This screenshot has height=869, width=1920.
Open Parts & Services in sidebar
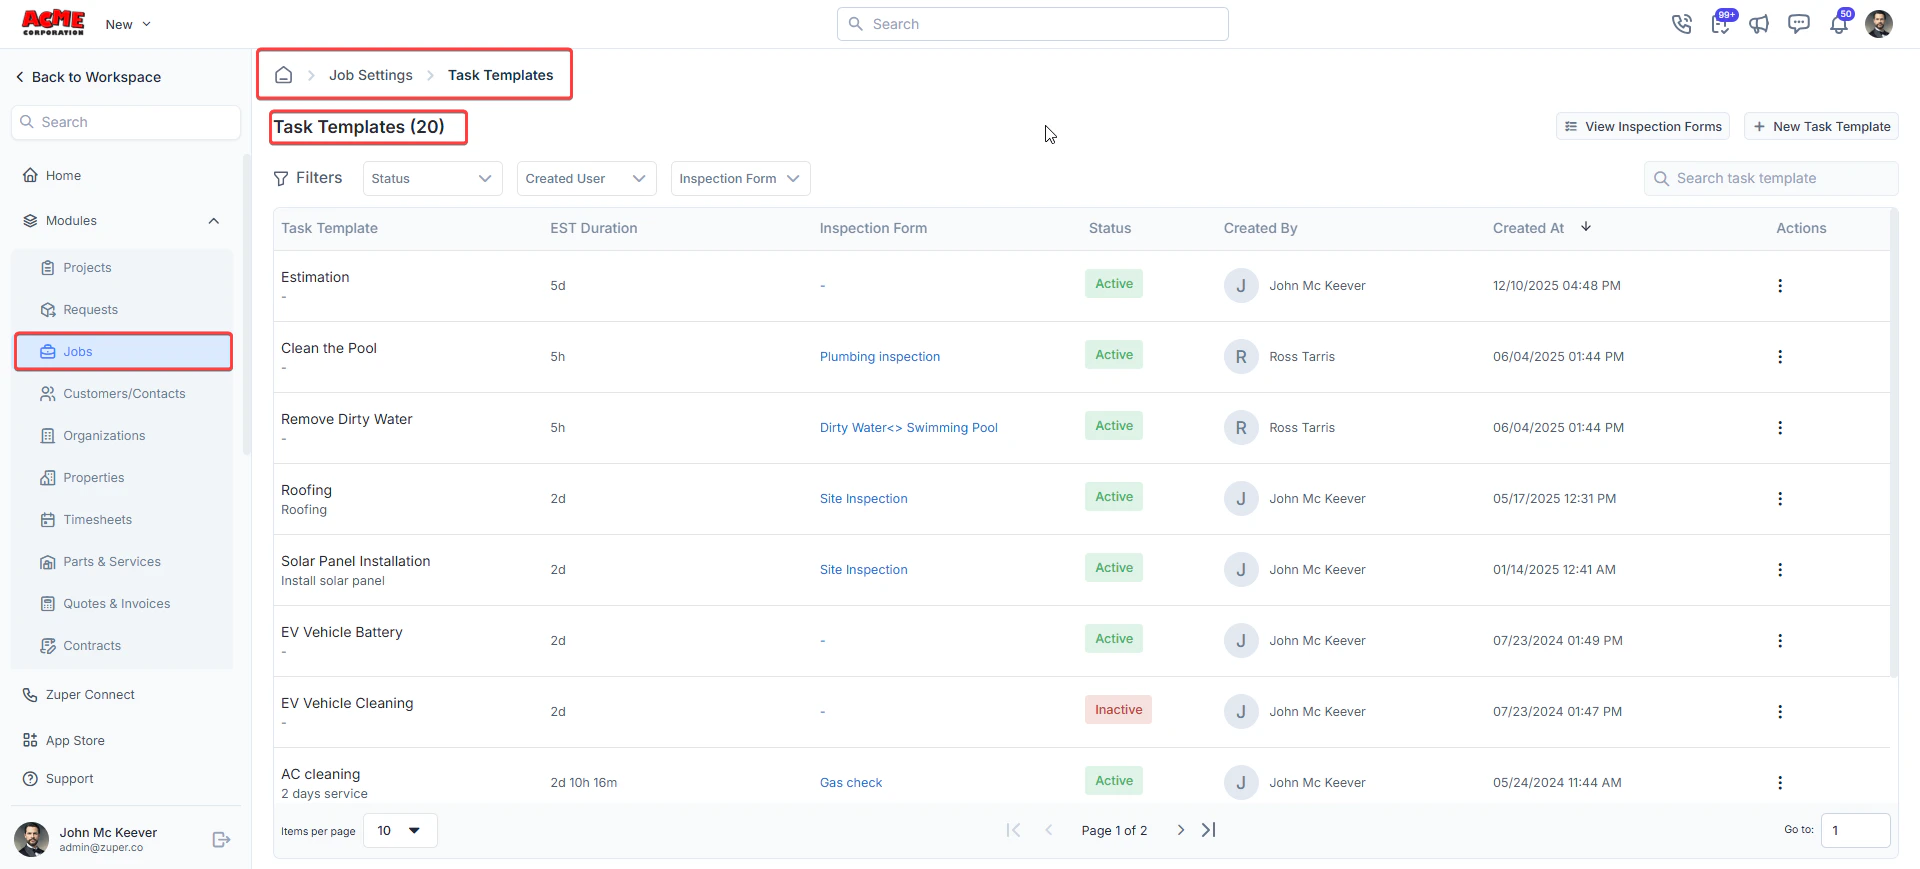(x=122, y=562)
